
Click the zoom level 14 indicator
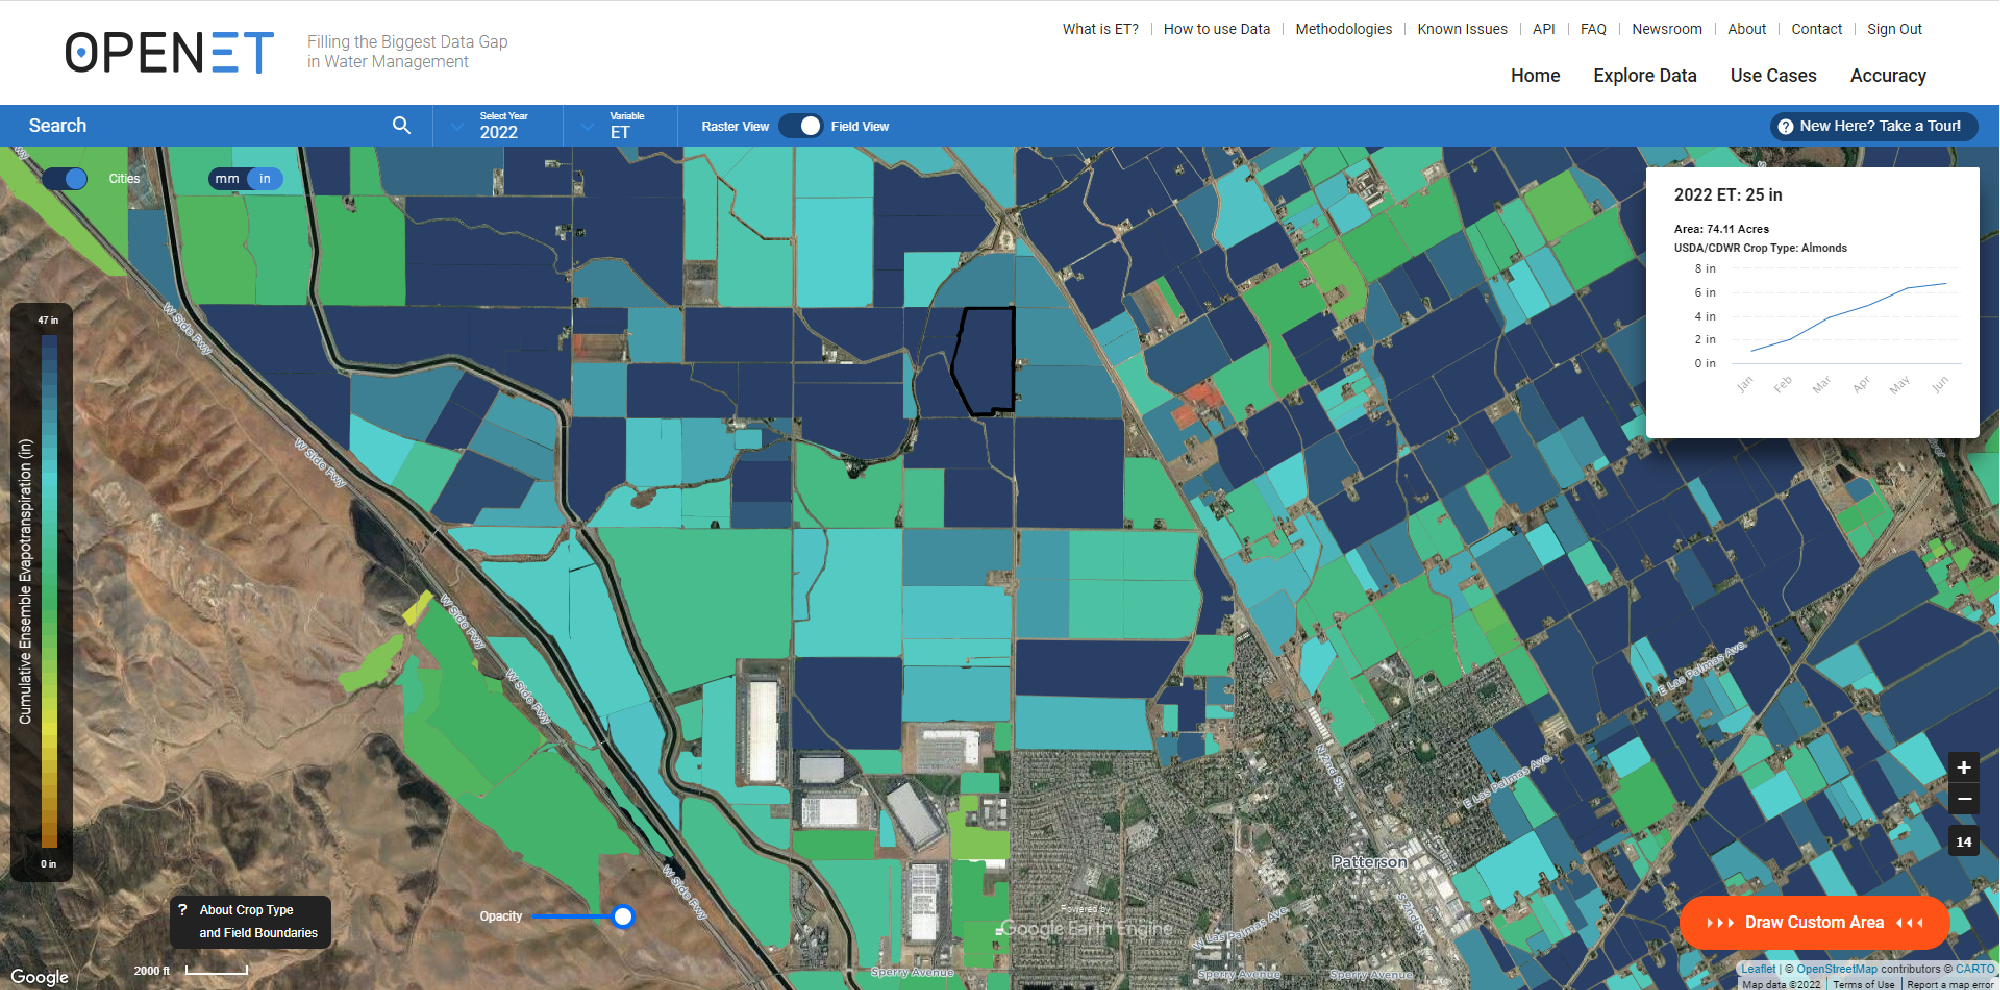coord(1963,842)
